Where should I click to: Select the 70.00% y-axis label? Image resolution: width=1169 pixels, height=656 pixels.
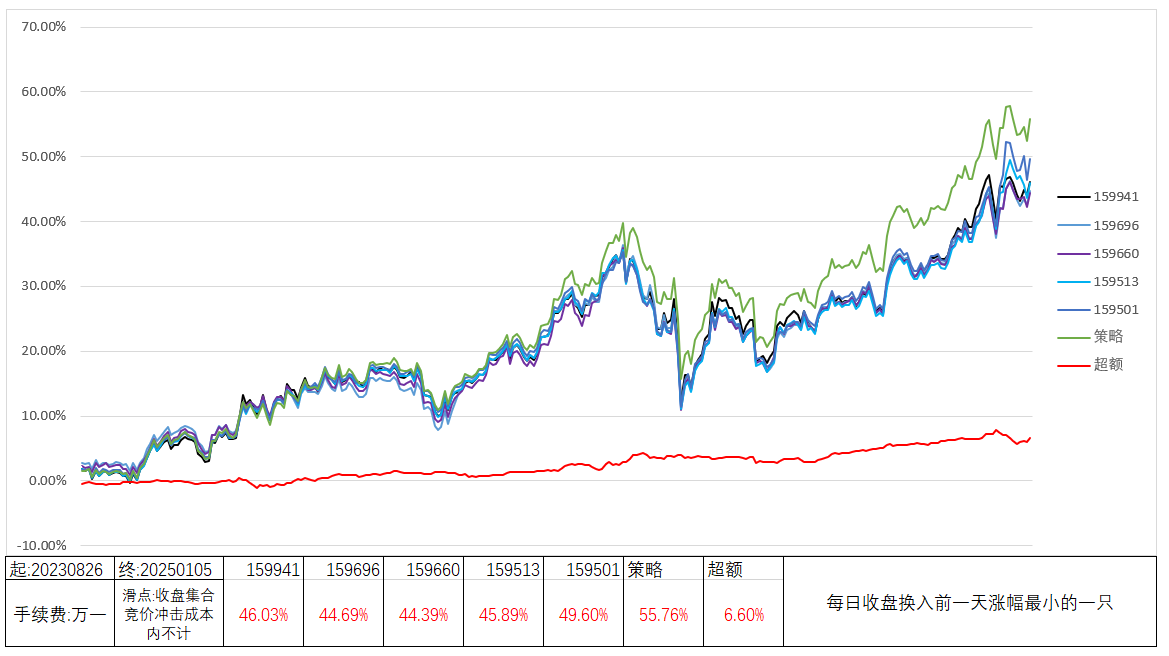click(44, 27)
